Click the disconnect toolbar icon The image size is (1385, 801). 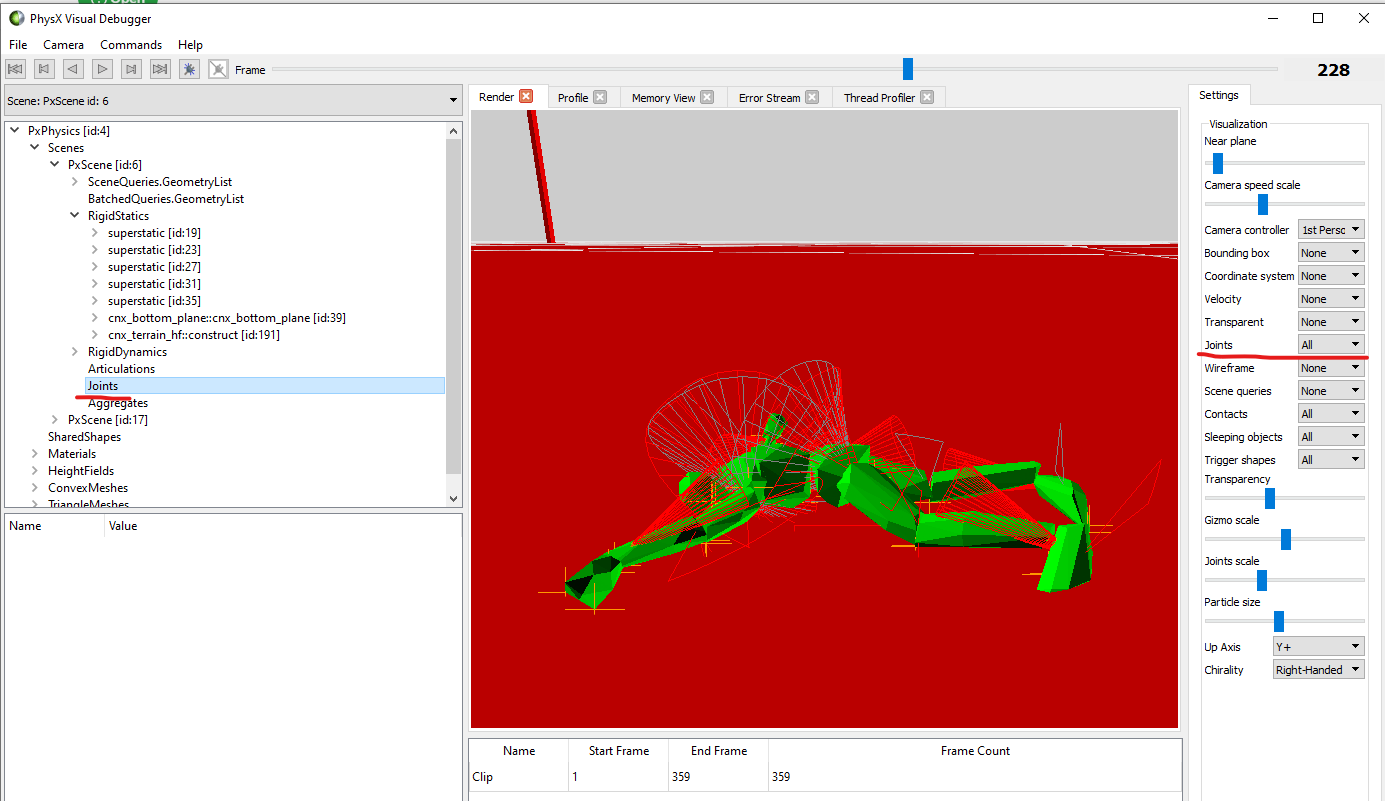click(x=217, y=68)
